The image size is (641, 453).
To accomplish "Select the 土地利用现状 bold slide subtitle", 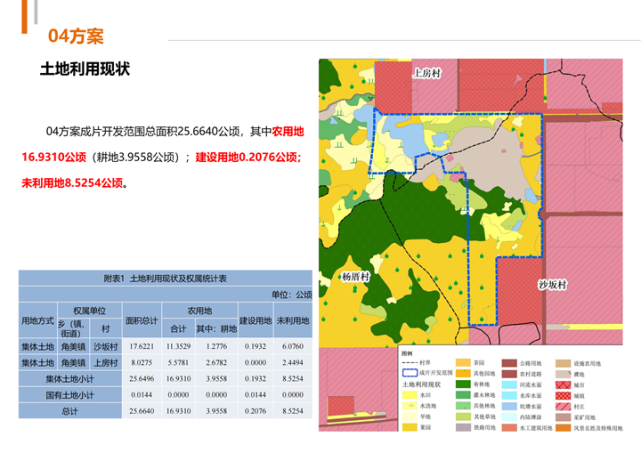I will click(85, 69).
